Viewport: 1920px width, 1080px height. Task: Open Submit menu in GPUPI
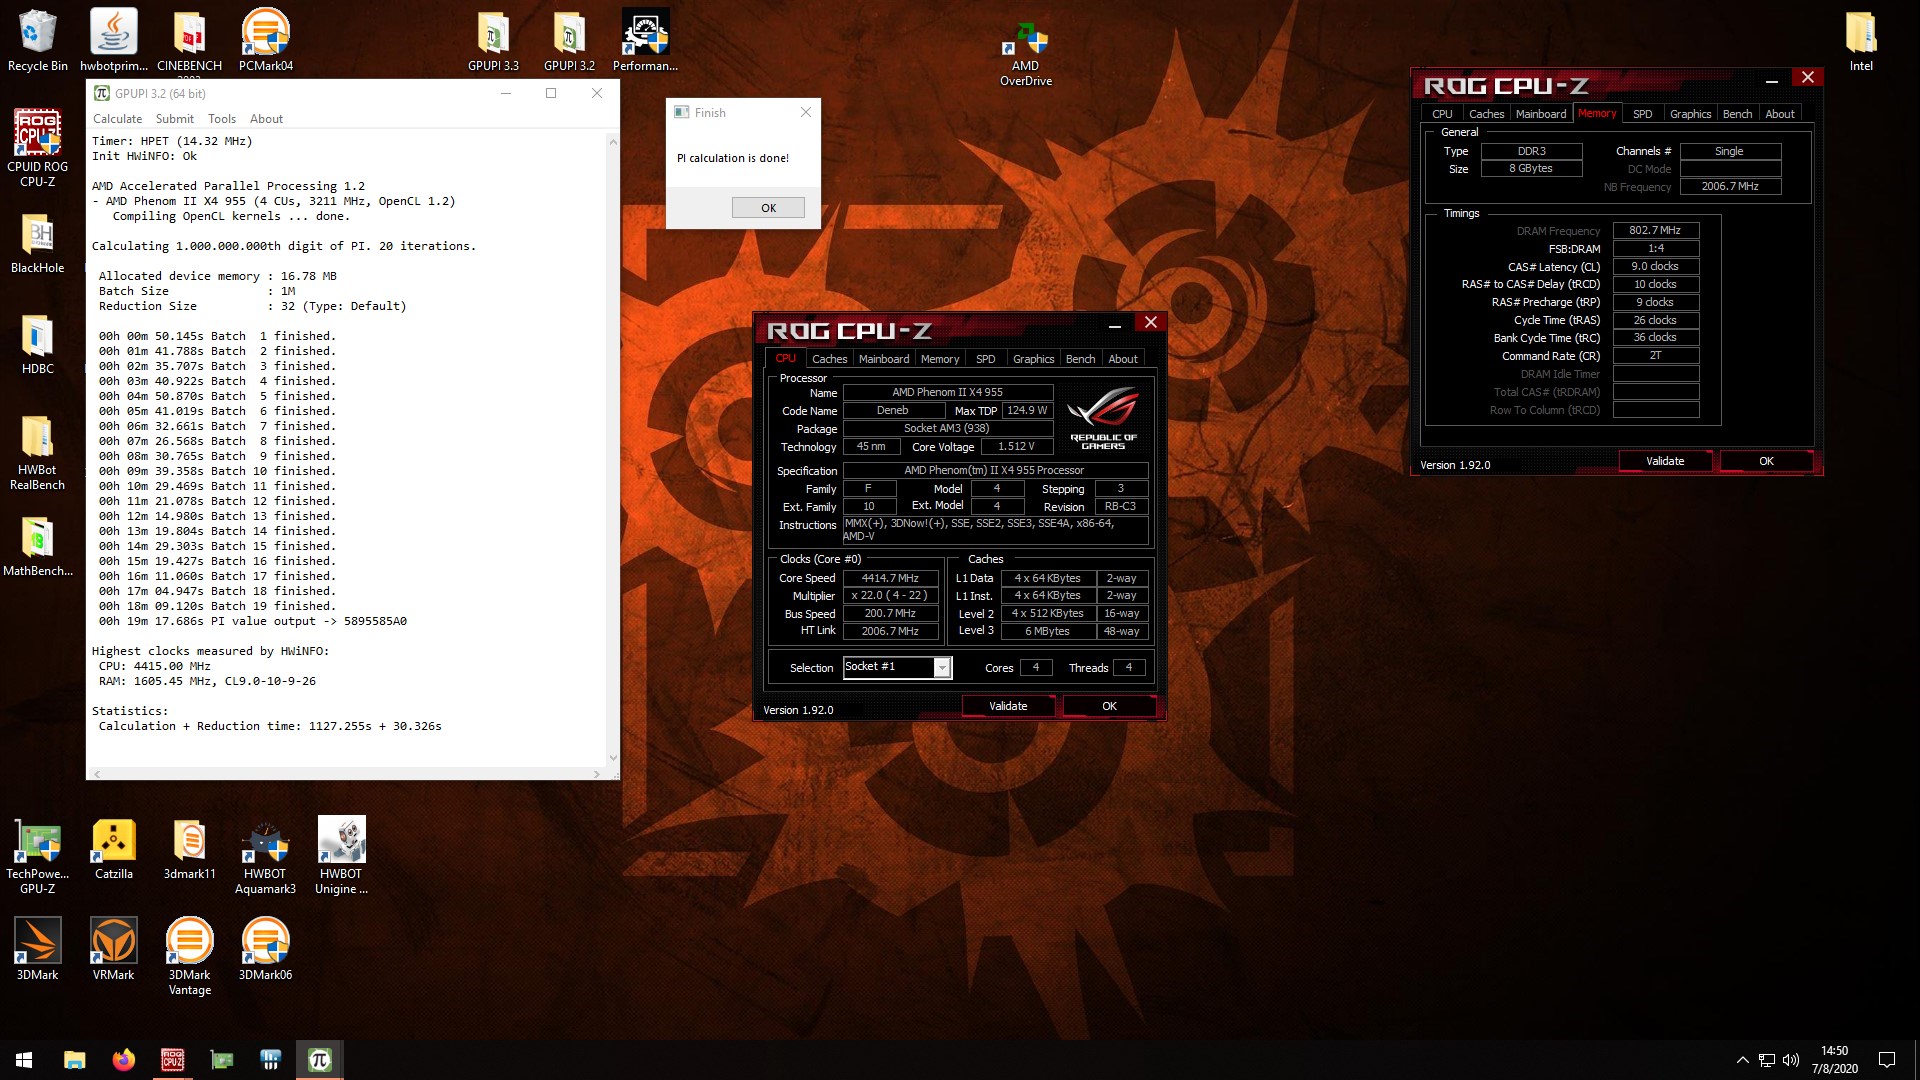pos(174,118)
